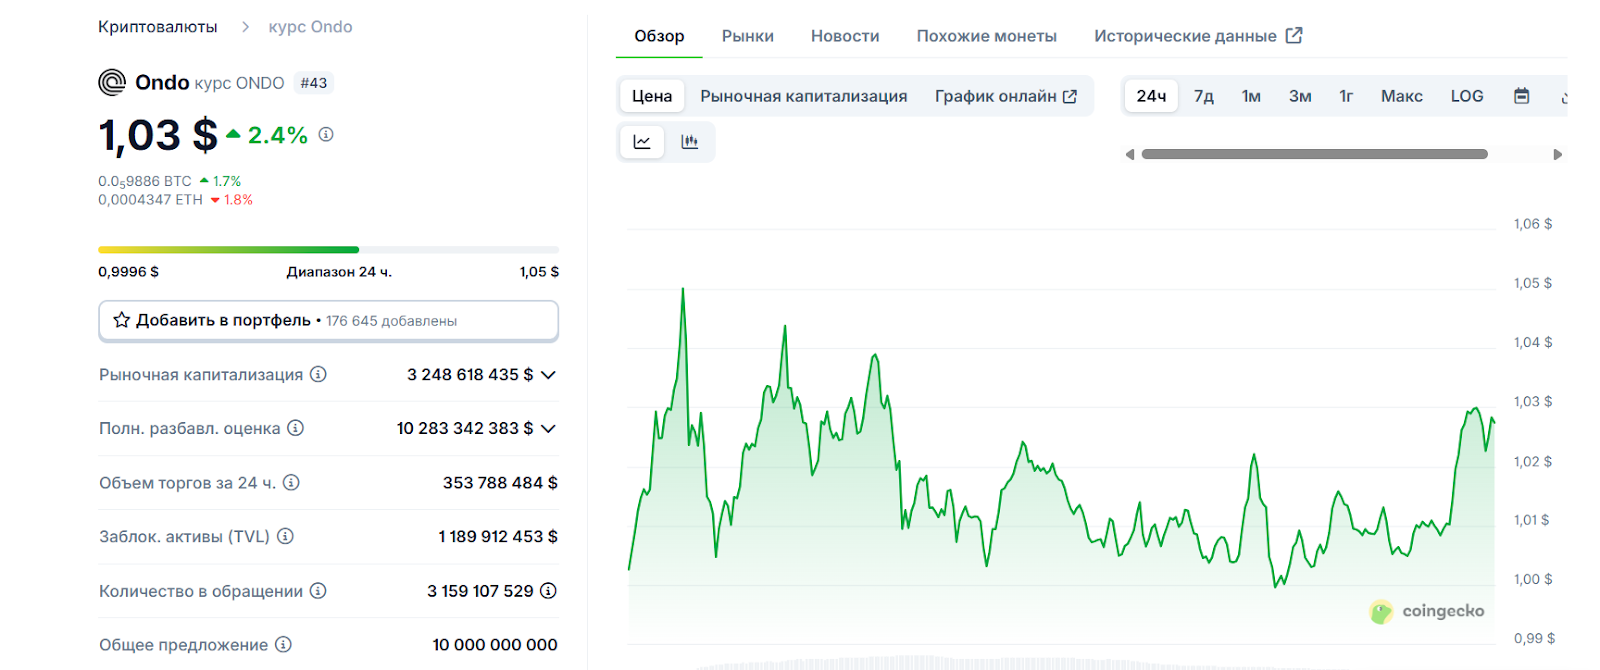Select the 1м time range

pos(1251,96)
